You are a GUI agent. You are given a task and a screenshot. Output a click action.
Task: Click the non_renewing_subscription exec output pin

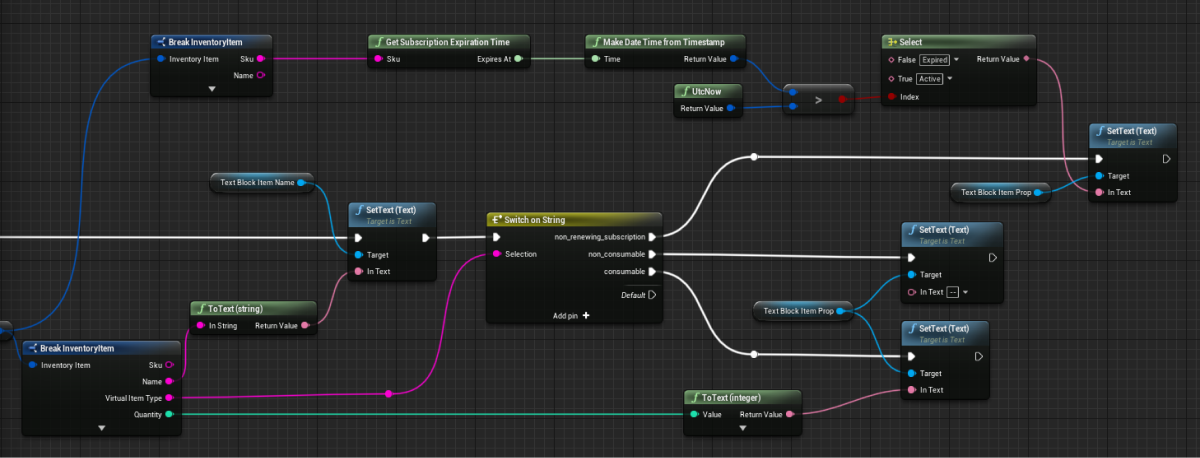point(652,237)
